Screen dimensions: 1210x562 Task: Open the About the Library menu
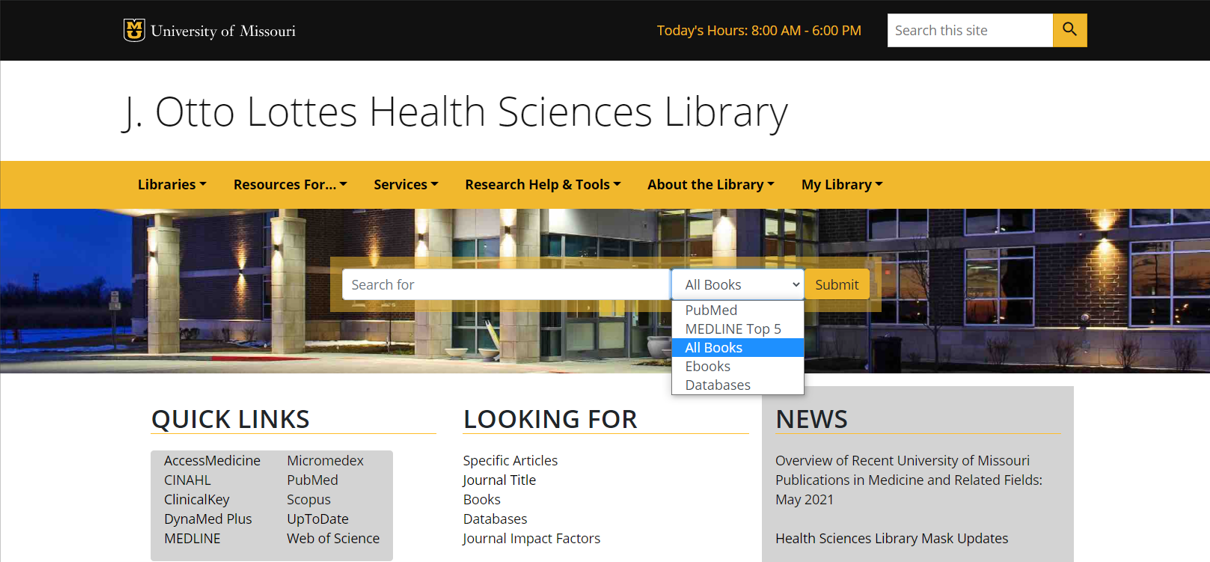pos(710,184)
